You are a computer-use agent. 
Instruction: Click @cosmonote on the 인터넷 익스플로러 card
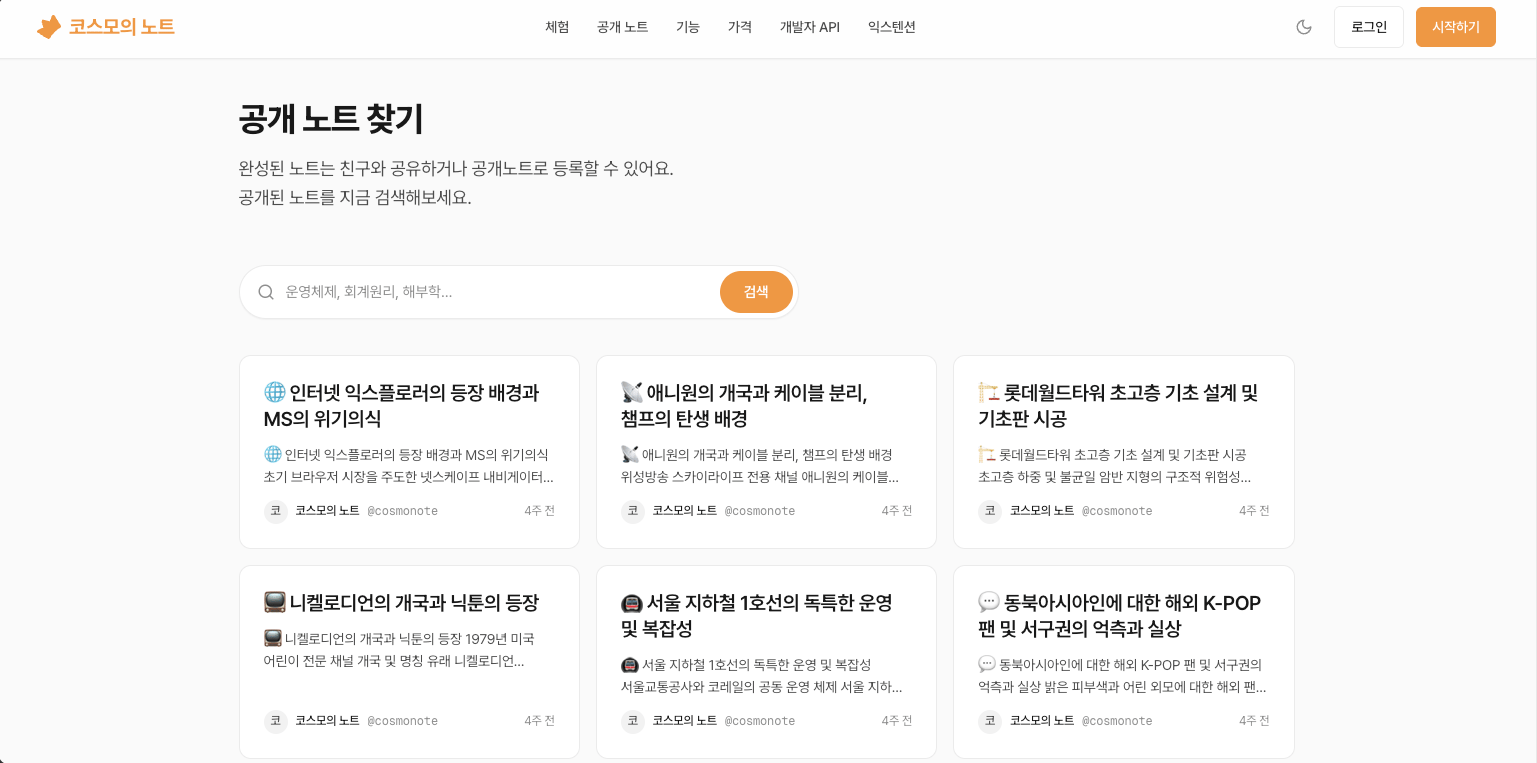coord(402,511)
